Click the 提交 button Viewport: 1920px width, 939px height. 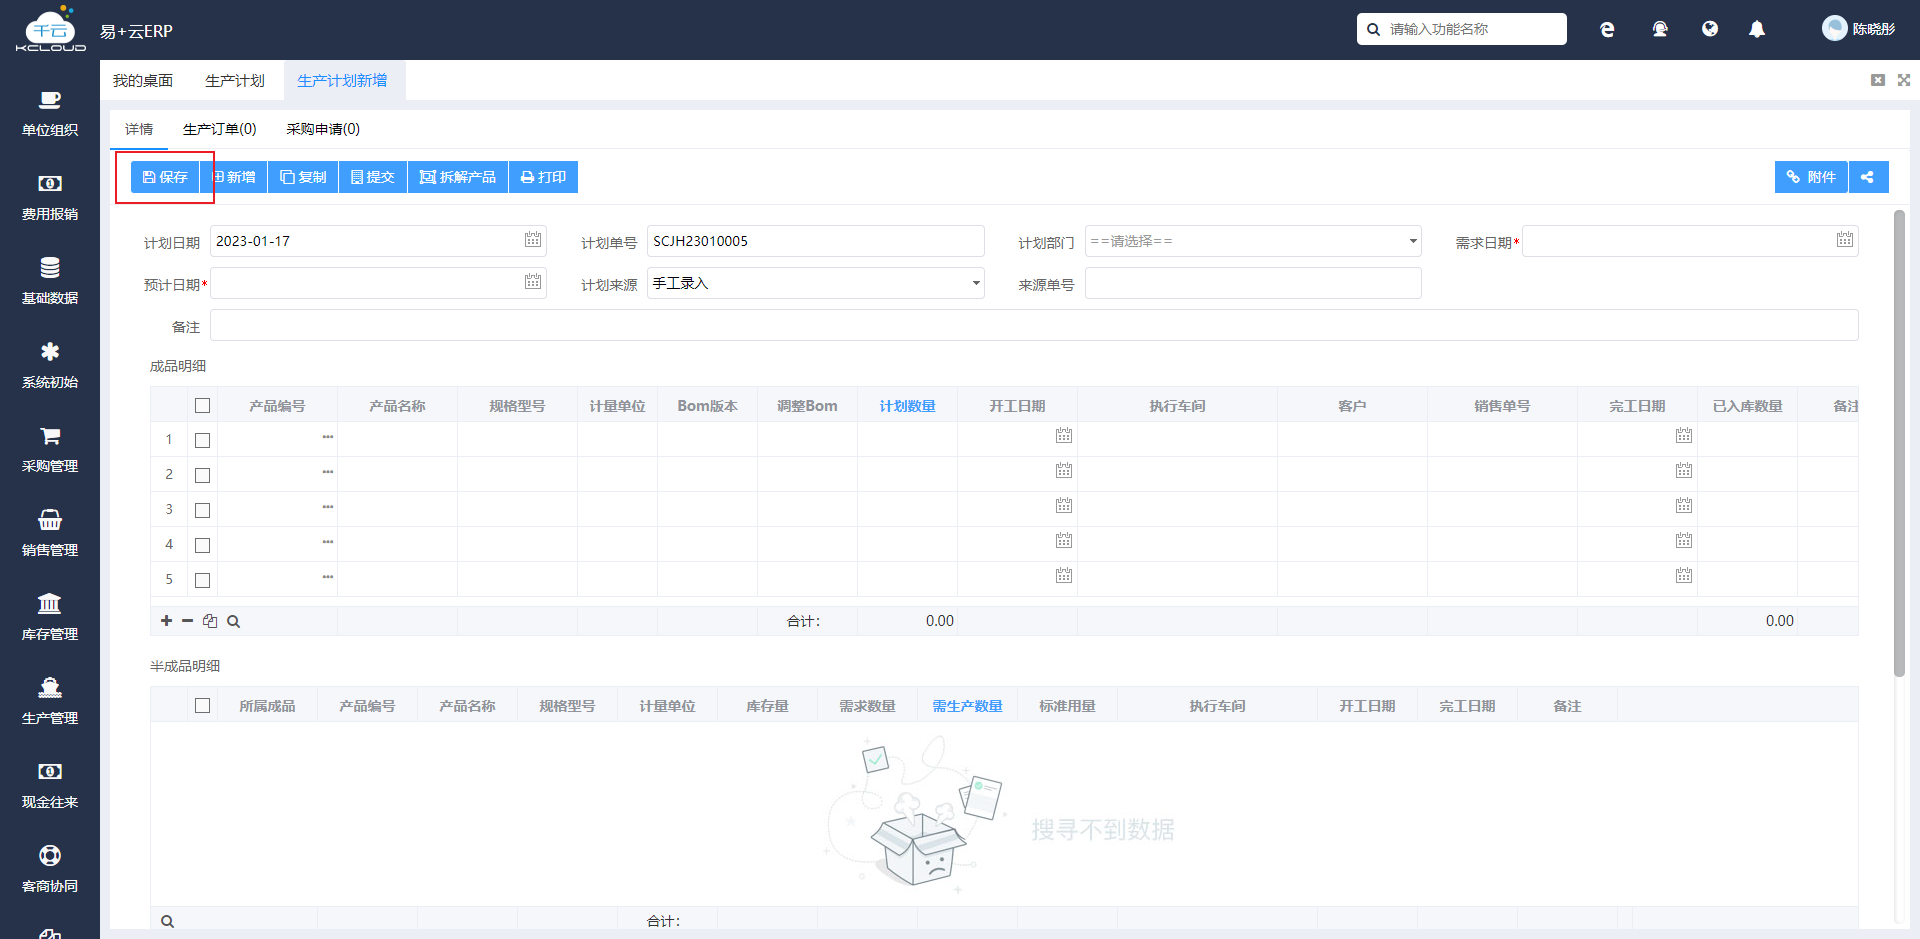[373, 177]
